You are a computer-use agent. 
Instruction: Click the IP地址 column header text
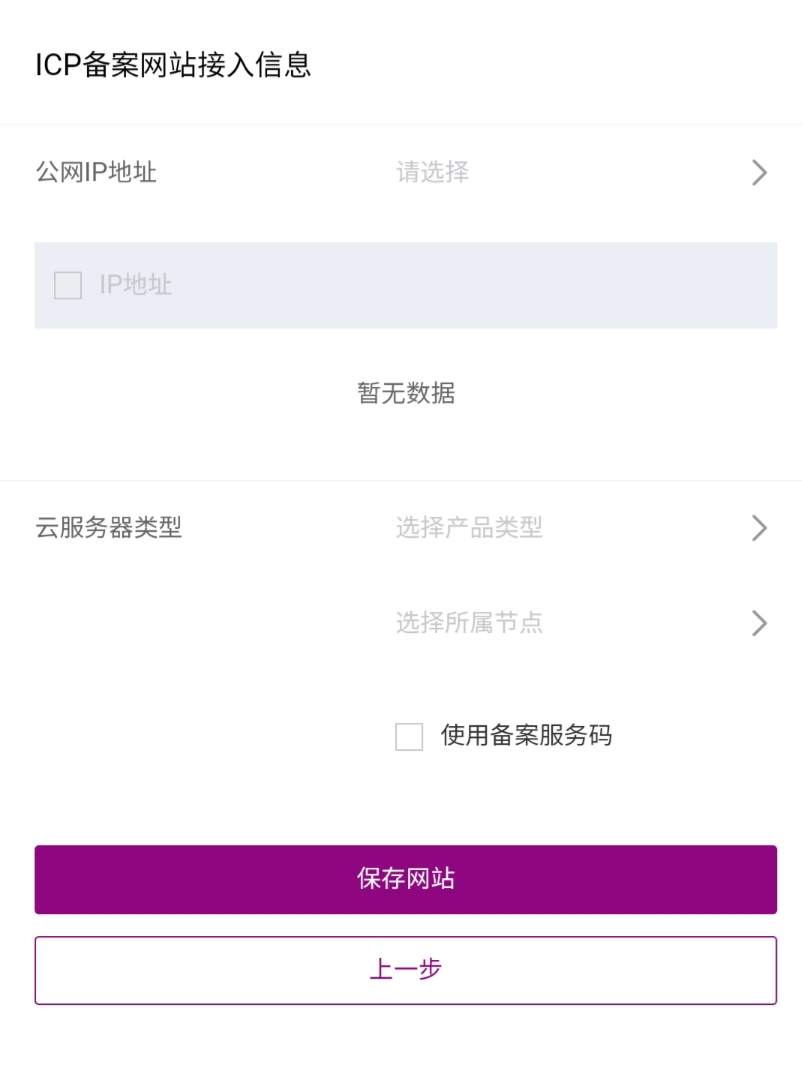point(136,286)
